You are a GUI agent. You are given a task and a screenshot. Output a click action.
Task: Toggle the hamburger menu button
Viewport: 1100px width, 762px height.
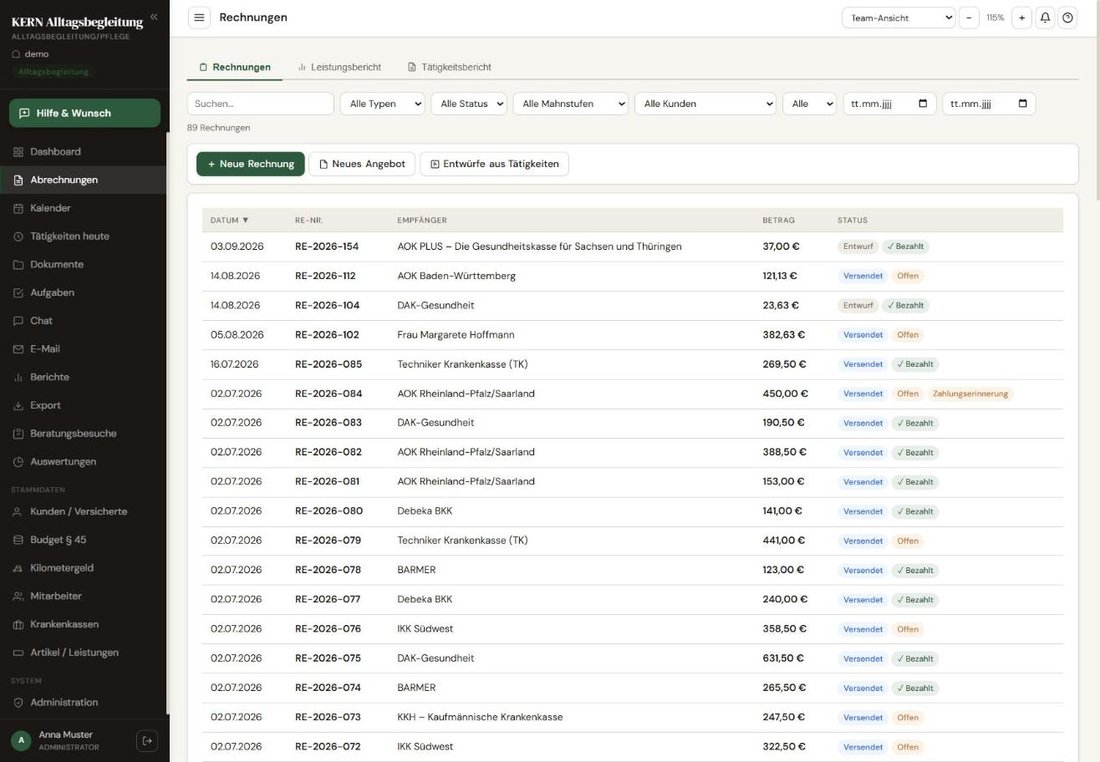pos(199,18)
